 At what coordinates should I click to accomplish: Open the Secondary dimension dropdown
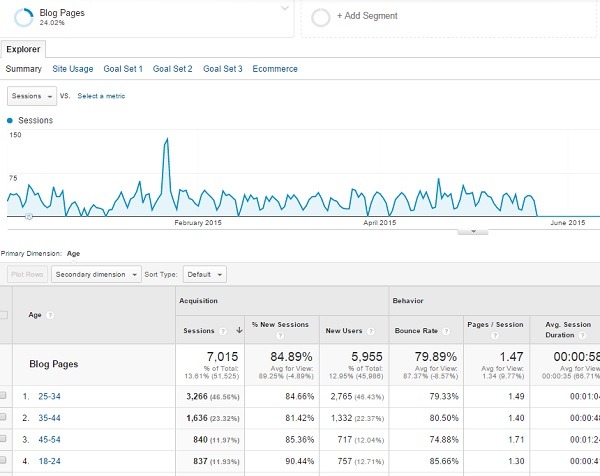coord(96,274)
